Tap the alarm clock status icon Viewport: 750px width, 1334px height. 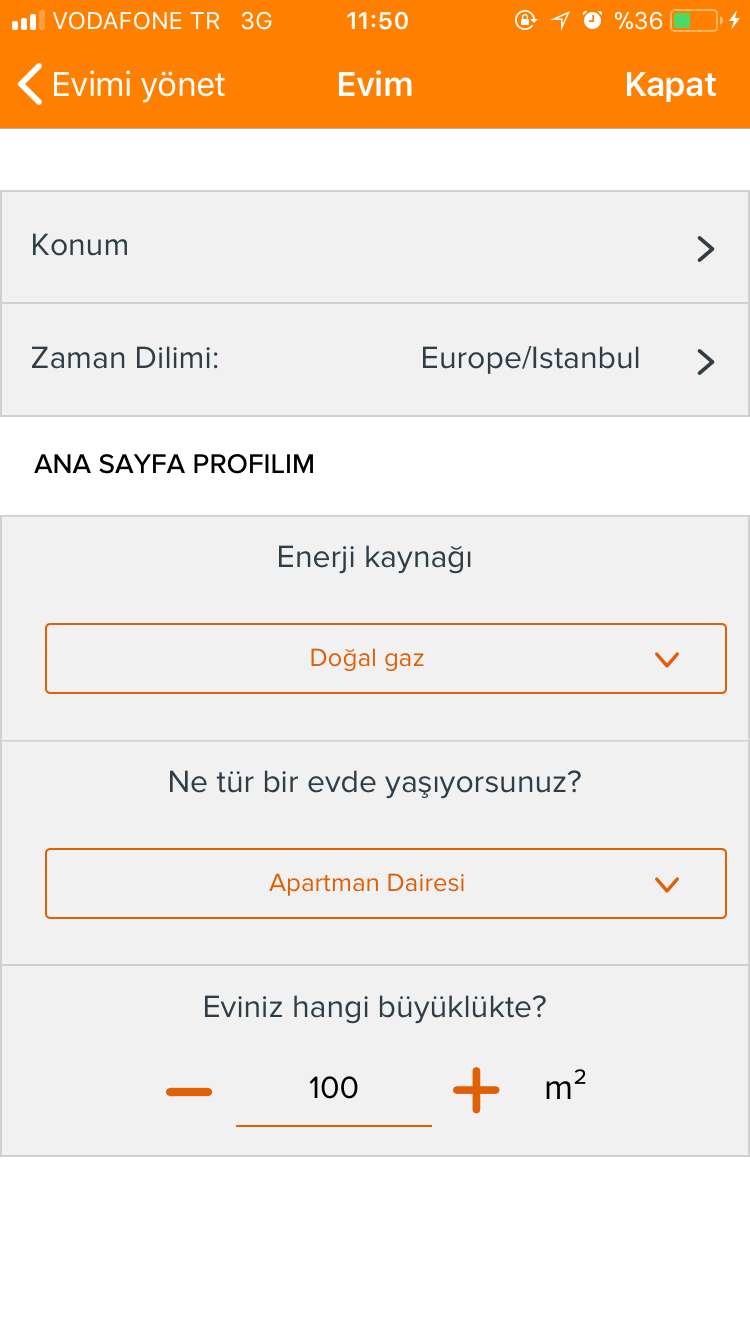592,21
